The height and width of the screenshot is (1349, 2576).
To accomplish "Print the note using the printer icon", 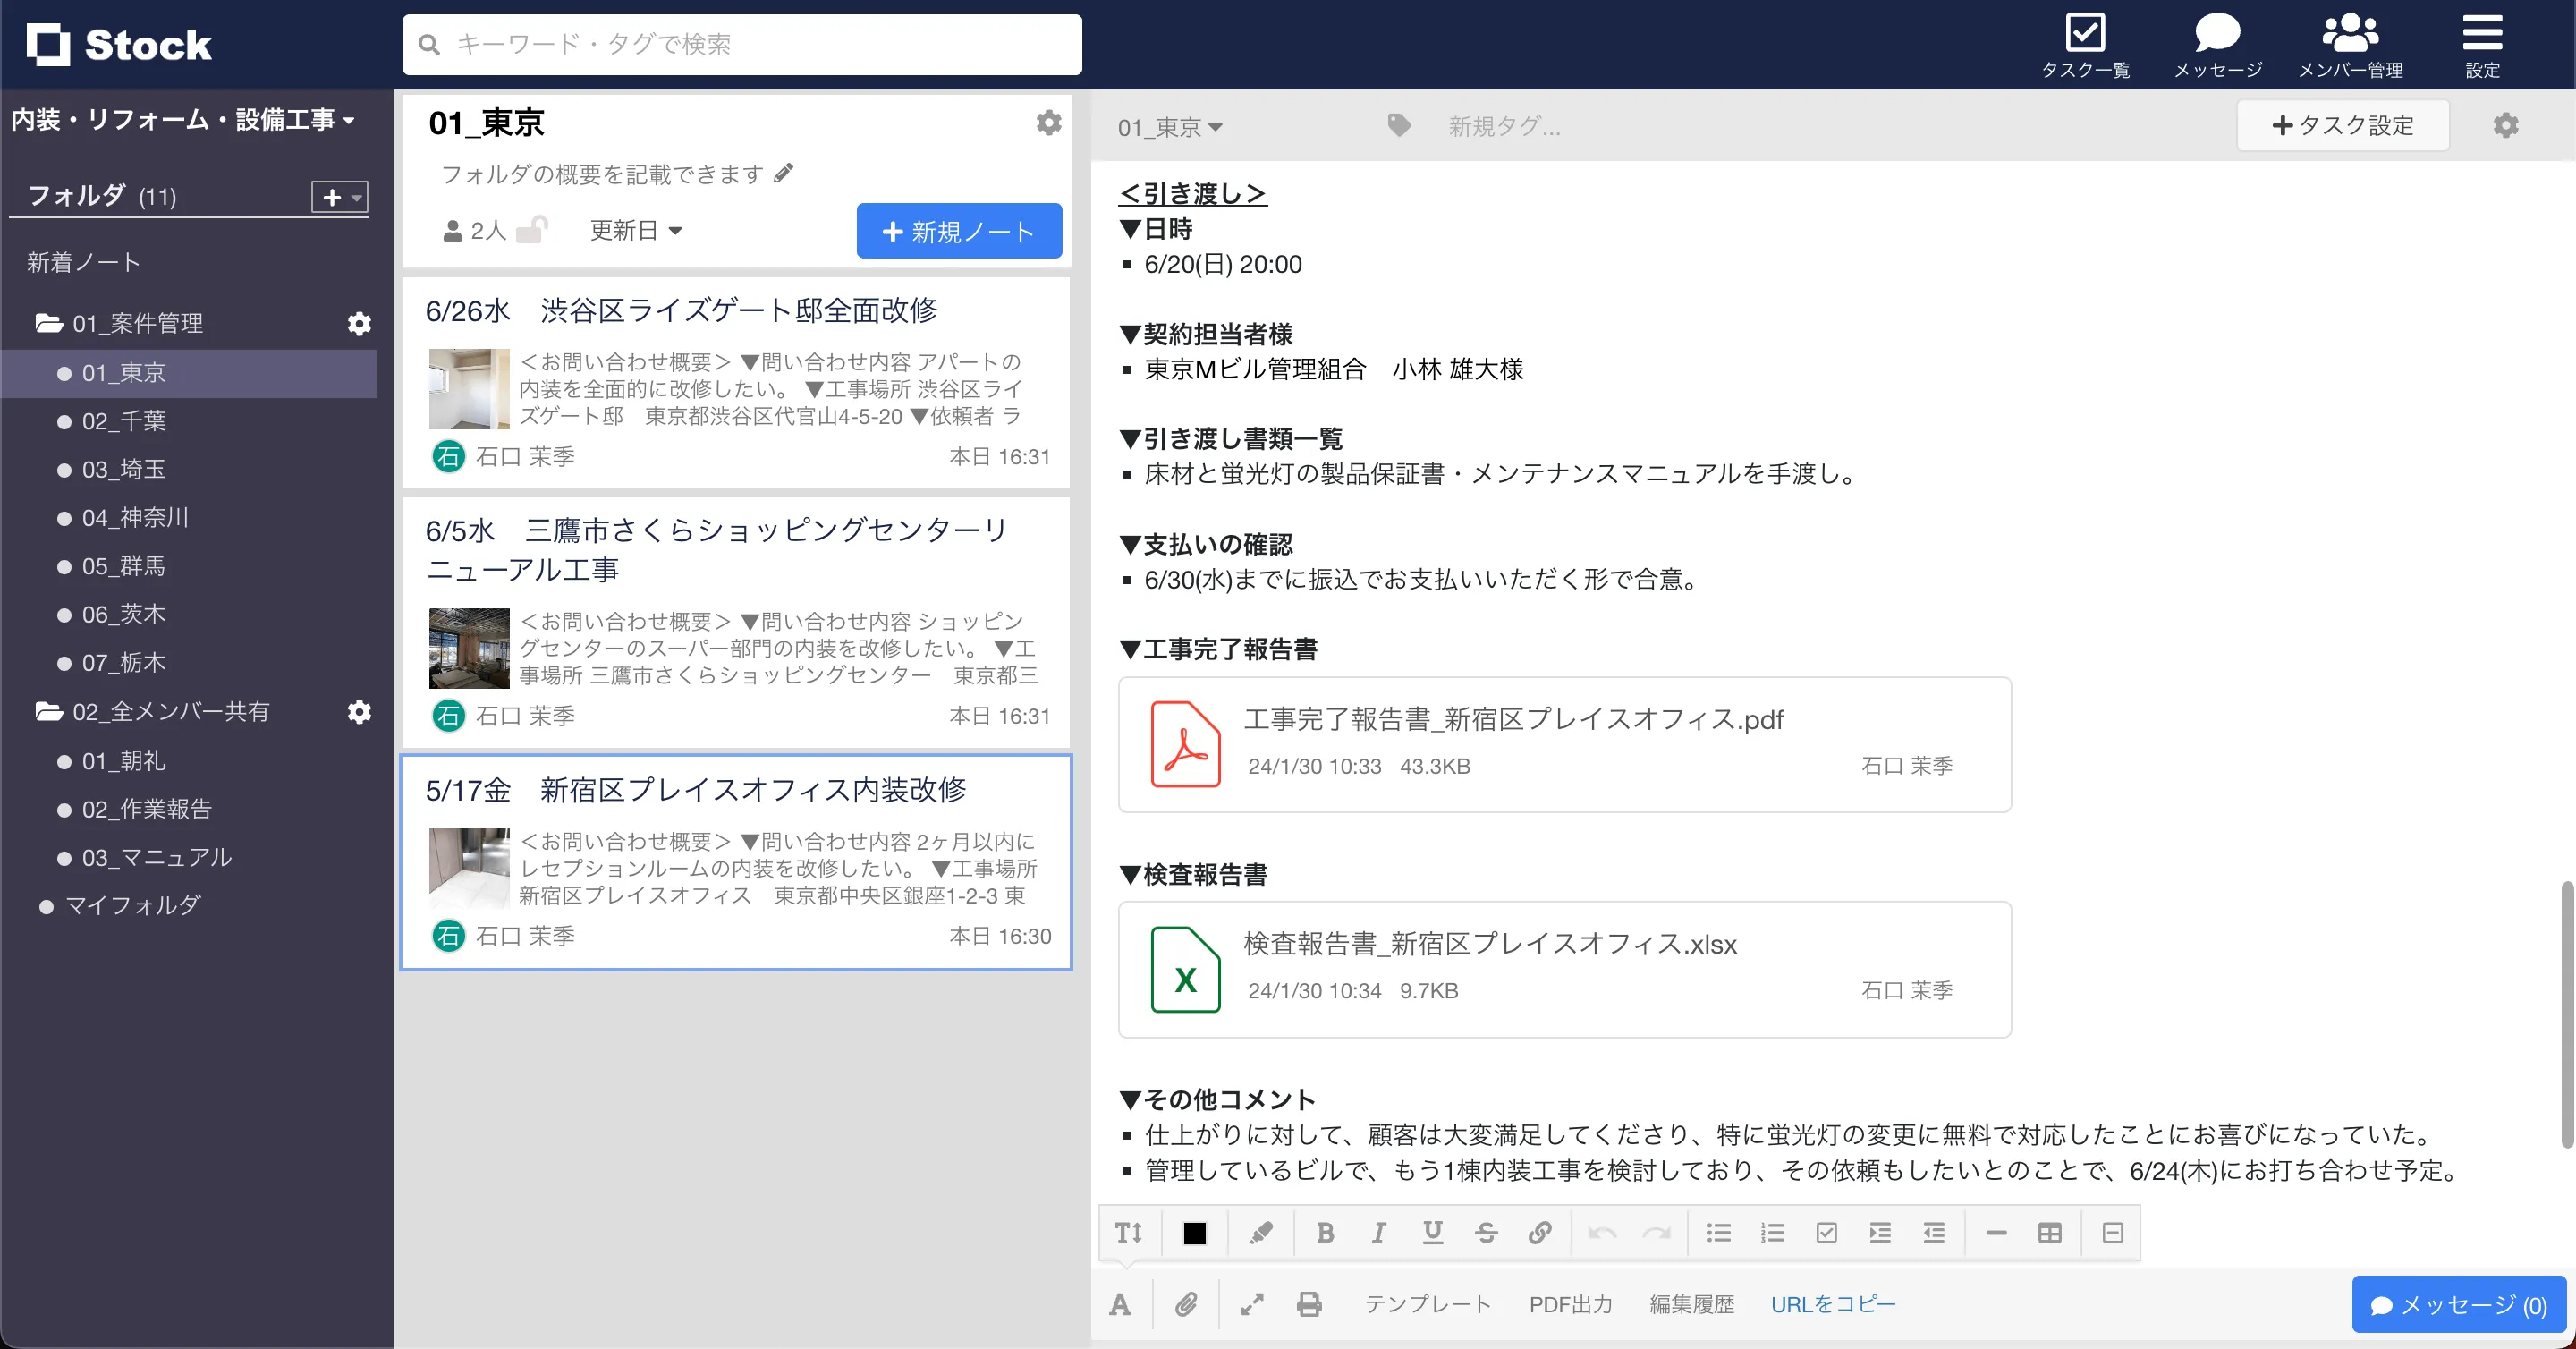I will (x=1308, y=1304).
